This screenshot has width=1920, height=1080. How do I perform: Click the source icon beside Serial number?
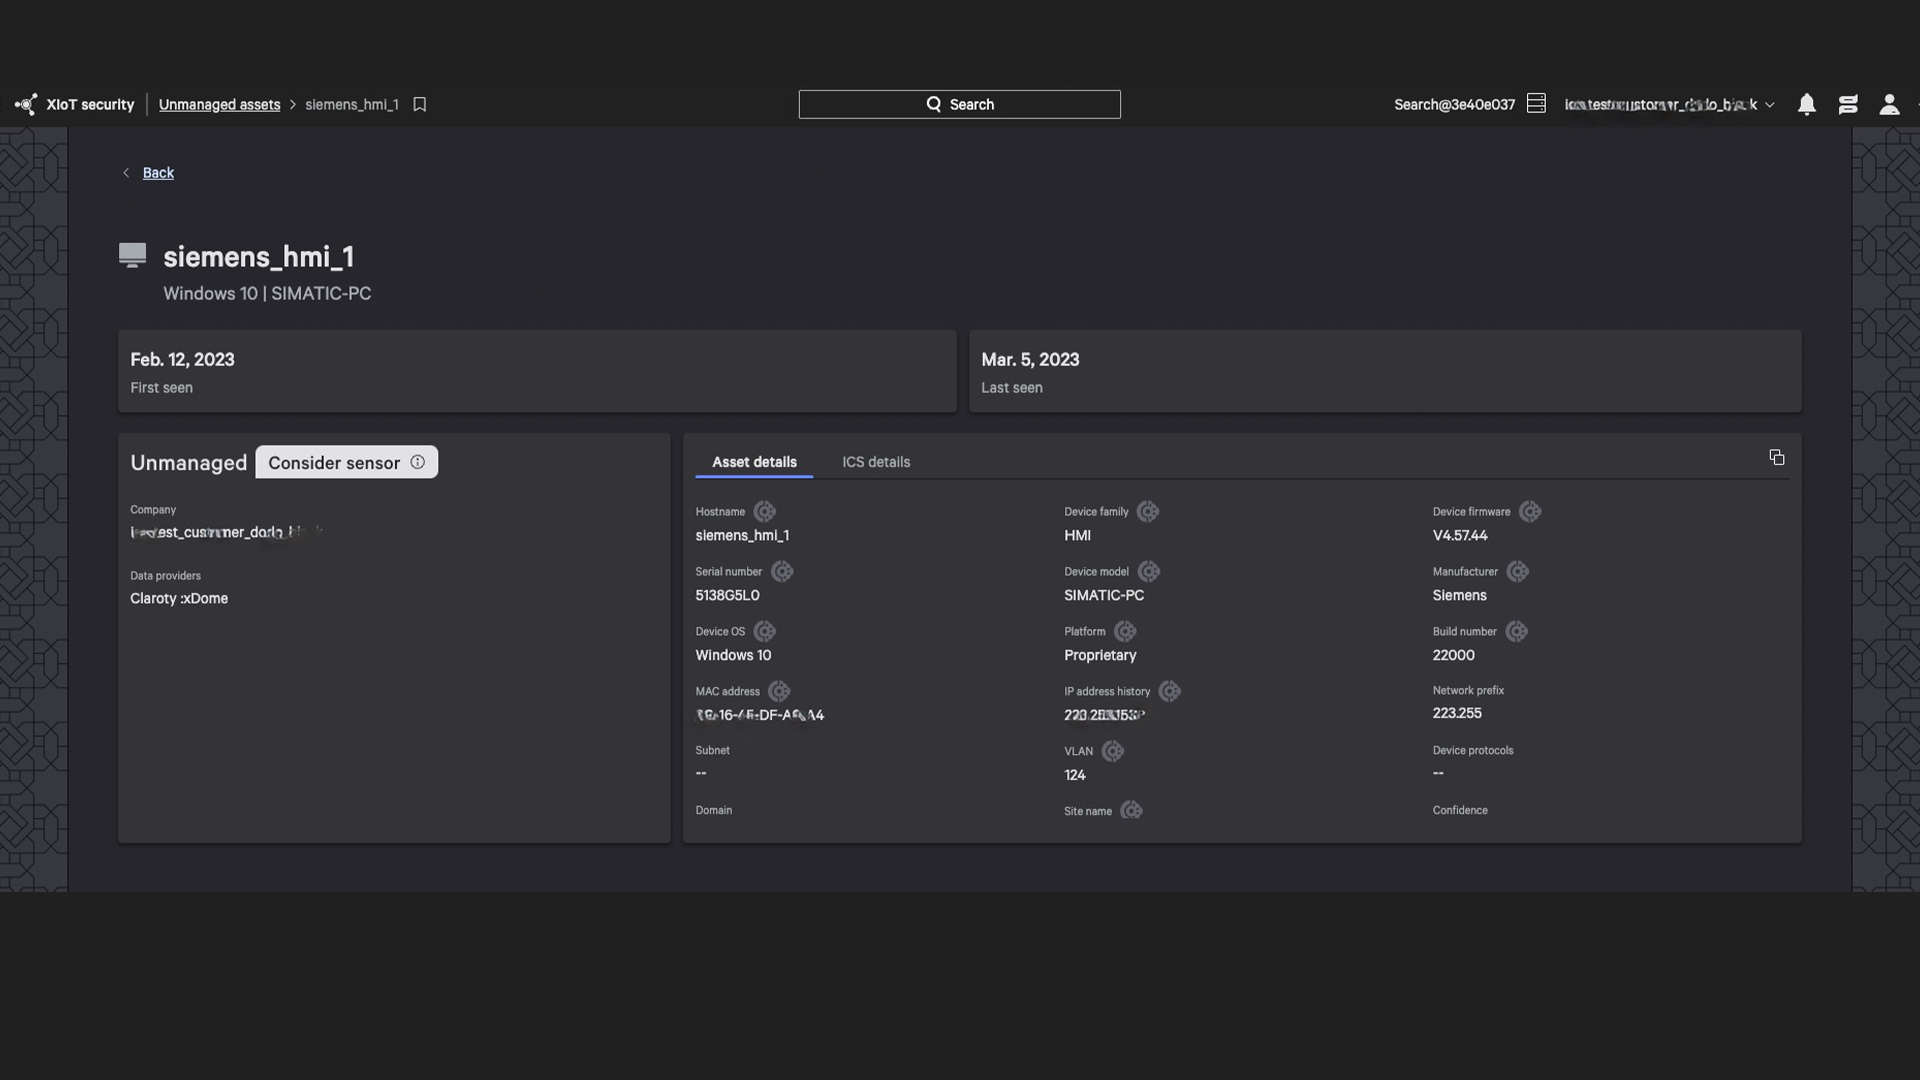782,572
